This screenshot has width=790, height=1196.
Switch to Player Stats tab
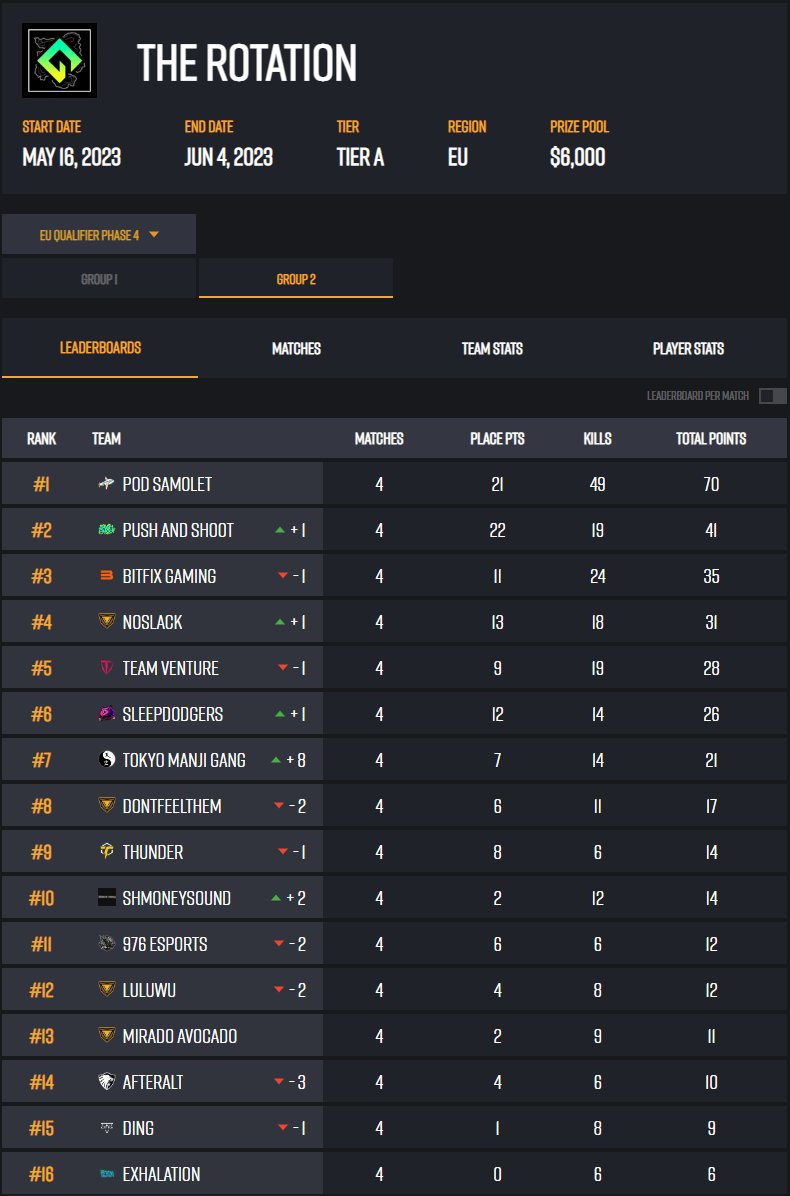tap(689, 349)
